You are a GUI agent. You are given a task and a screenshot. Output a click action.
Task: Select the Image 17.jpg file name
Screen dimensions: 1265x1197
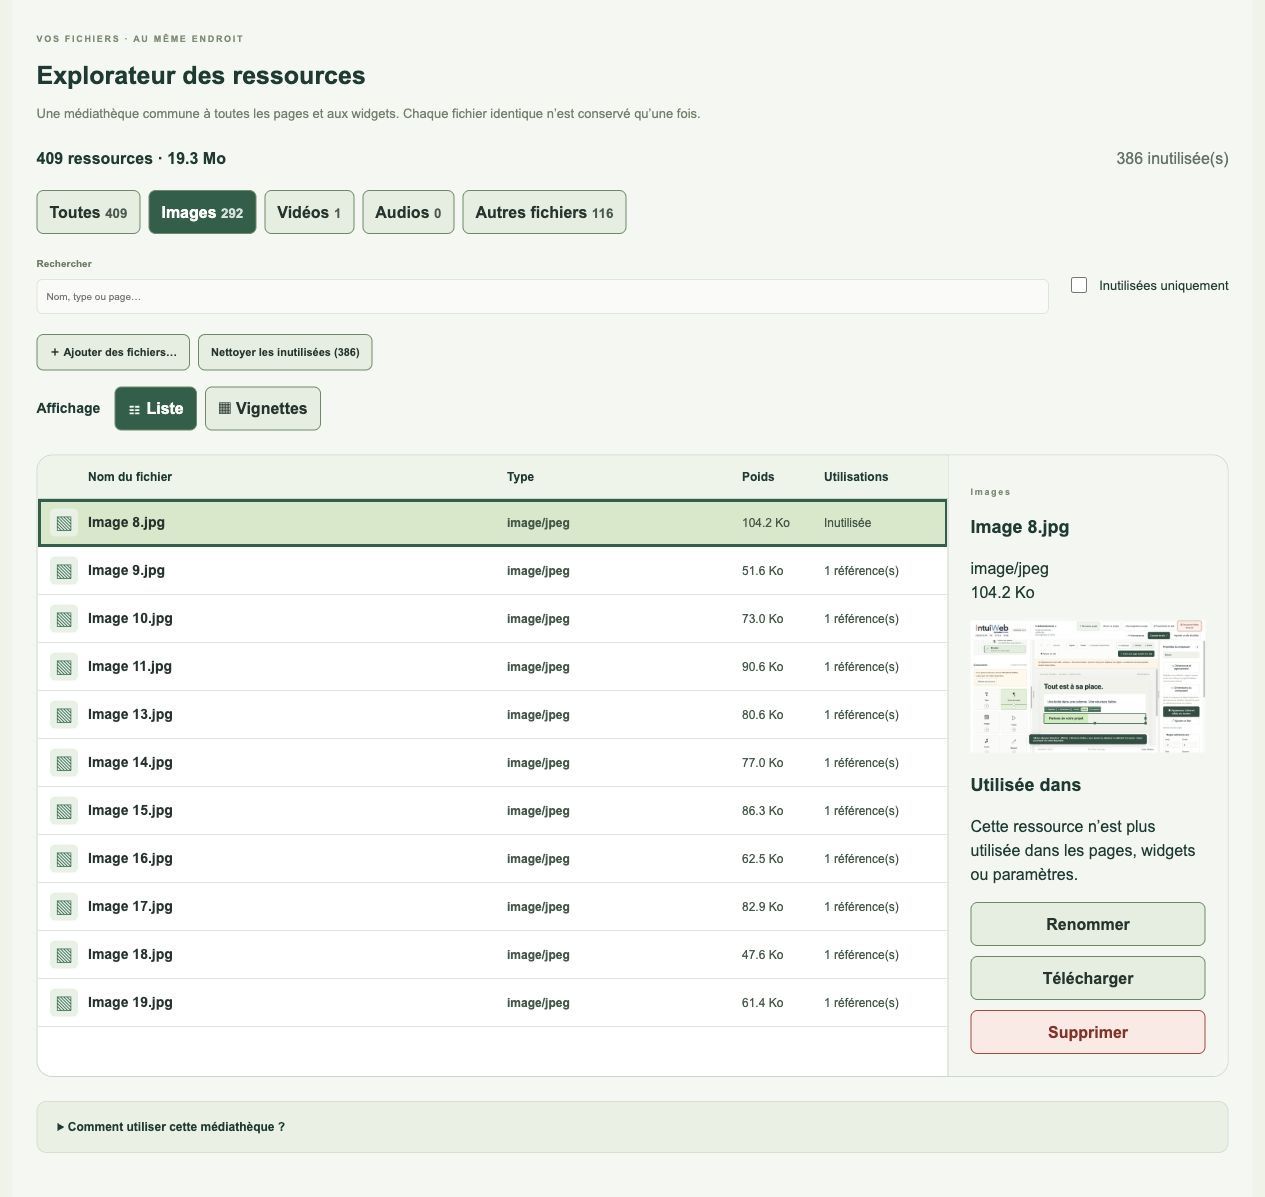pos(130,906)
